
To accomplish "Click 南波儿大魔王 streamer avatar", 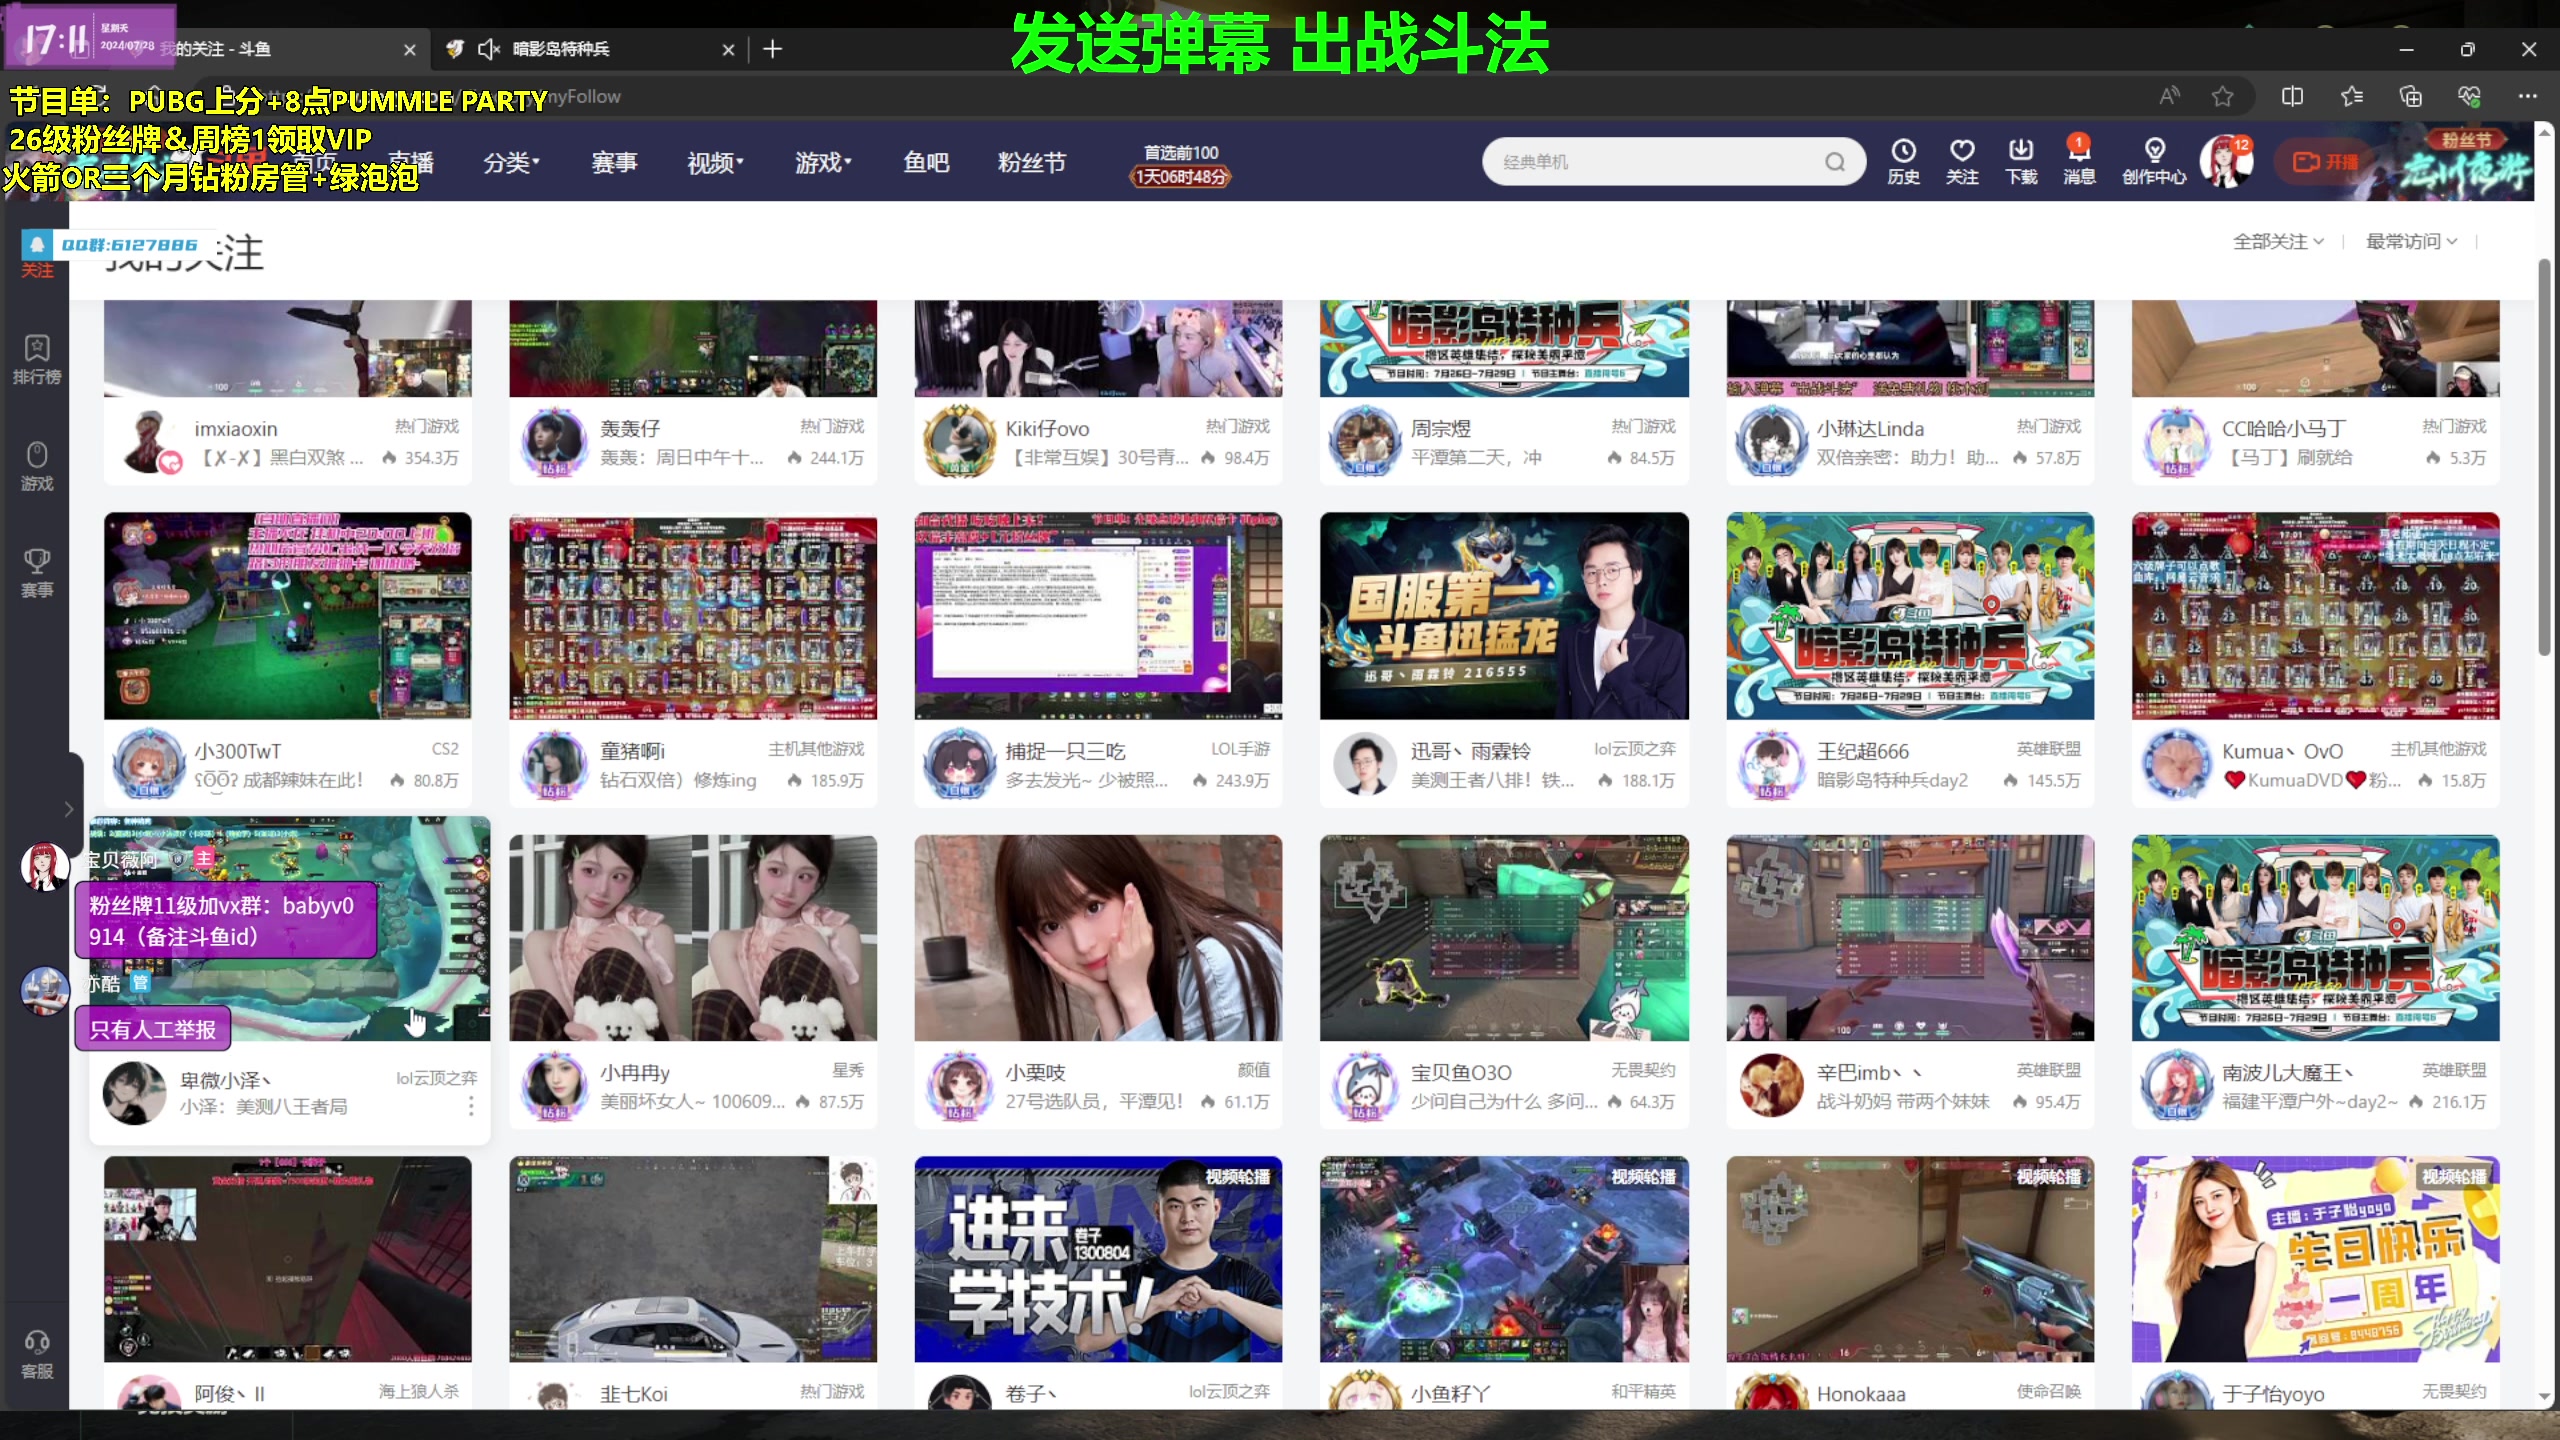I will [x=2176, y=1086].
